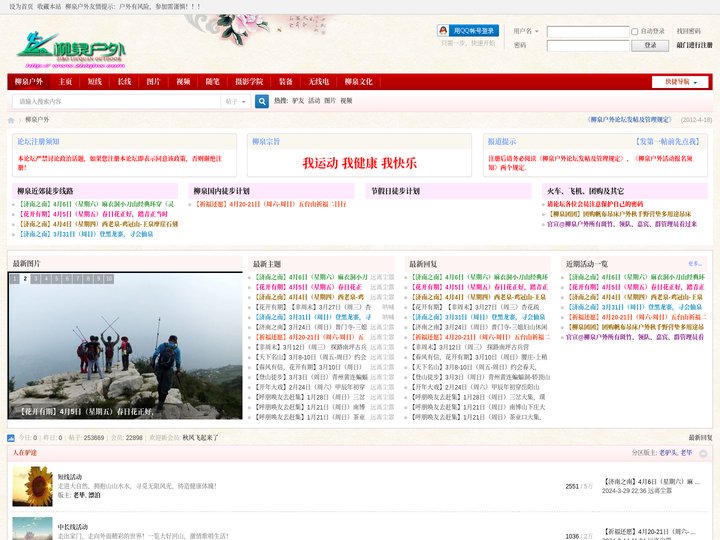Open the 柳泉户外论坛发帖及管理规定 announcement link
The image size is (720, 540).
pos(630,120)
